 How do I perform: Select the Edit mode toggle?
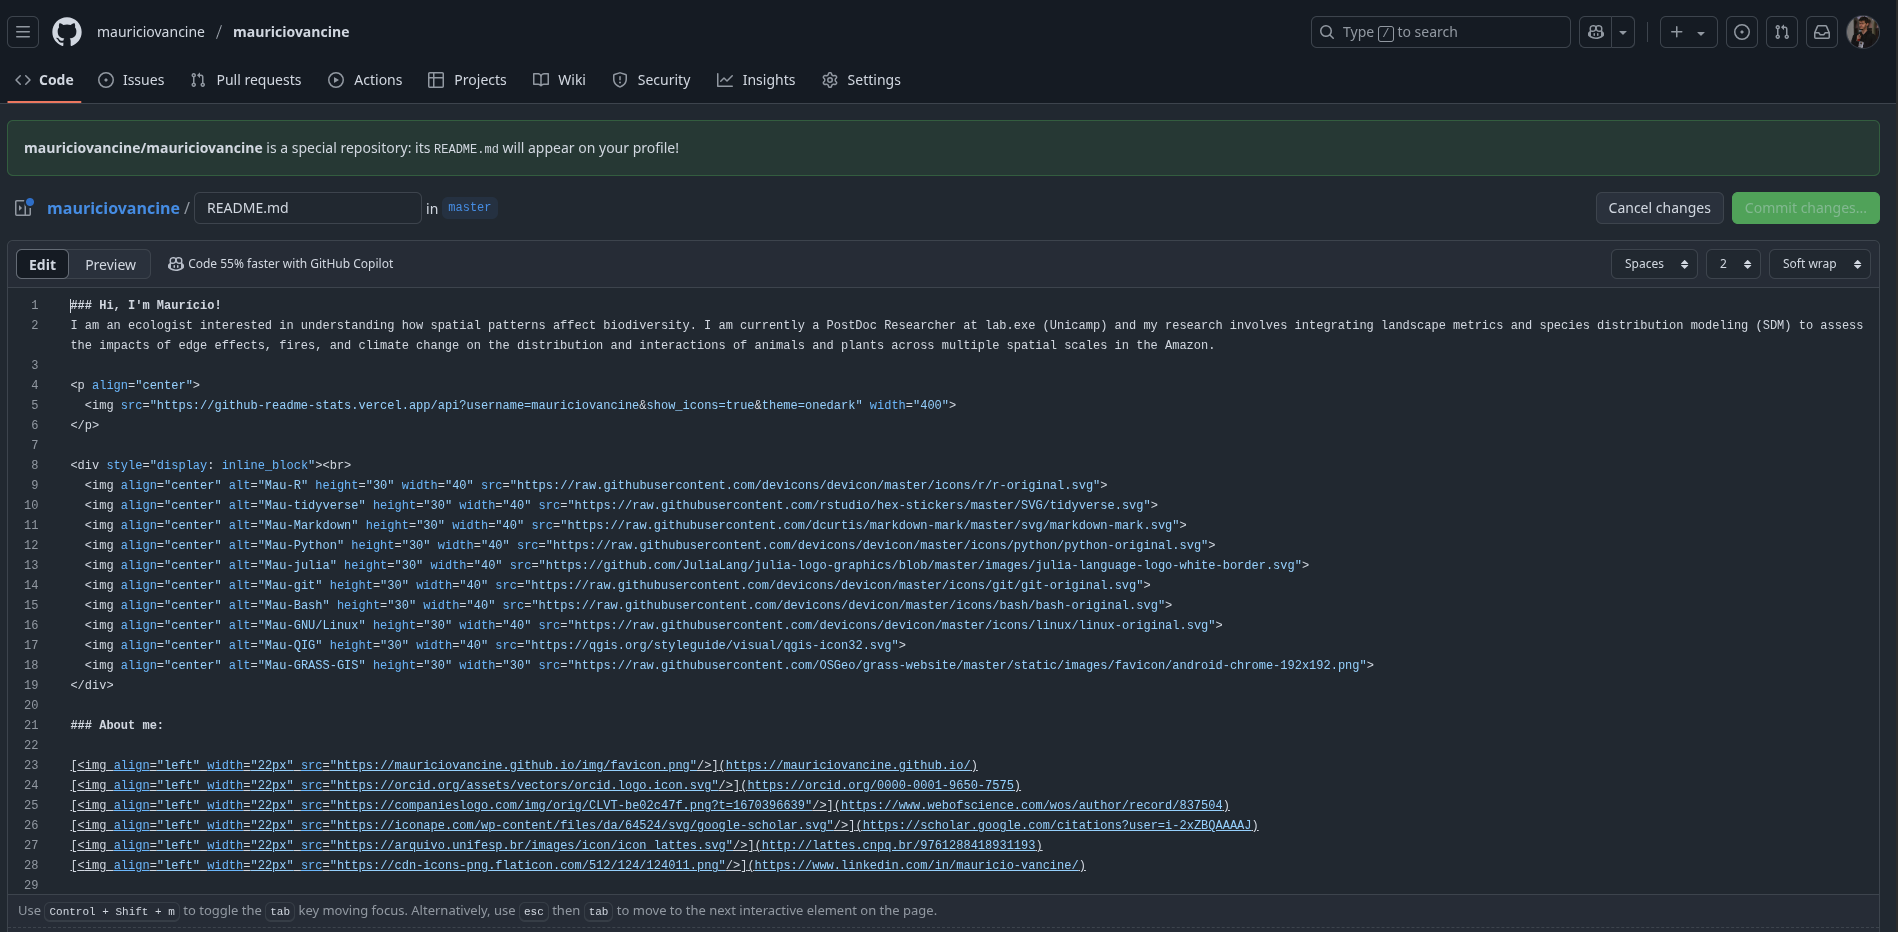pos(42,265)
